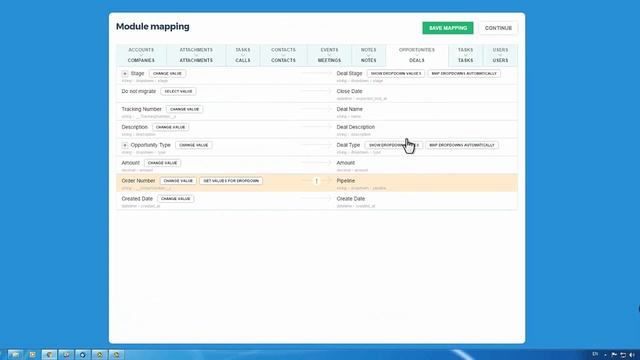This screenshot has width=640, height=360.
Task: Select the Opportunities to Deals tab
Action: pyautogui.click(x=417, y=55)
